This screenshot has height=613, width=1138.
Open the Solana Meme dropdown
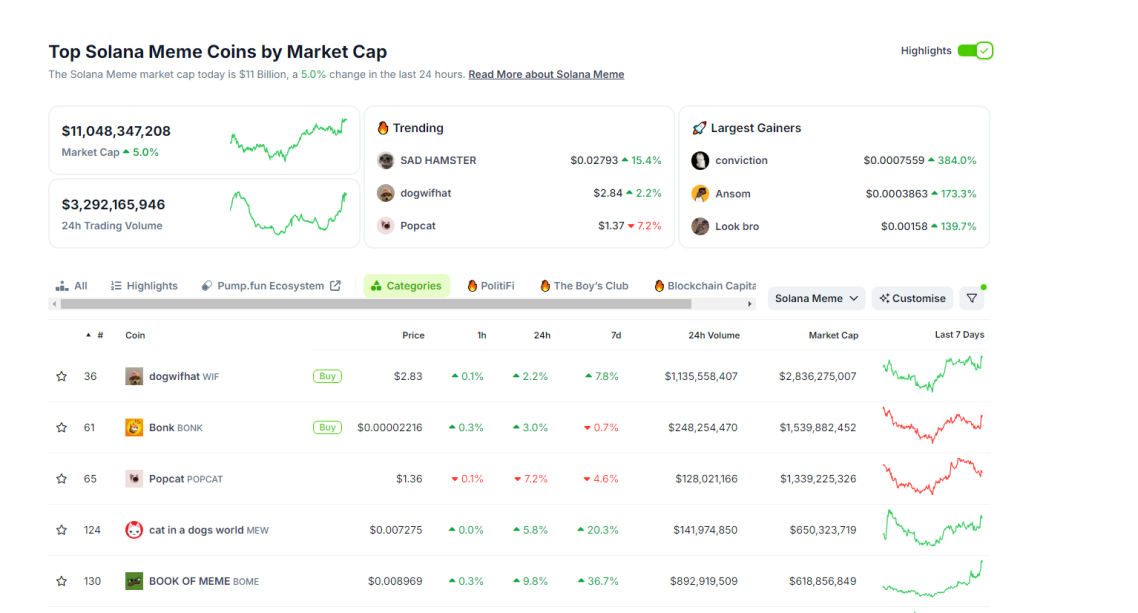pos(816,298)
